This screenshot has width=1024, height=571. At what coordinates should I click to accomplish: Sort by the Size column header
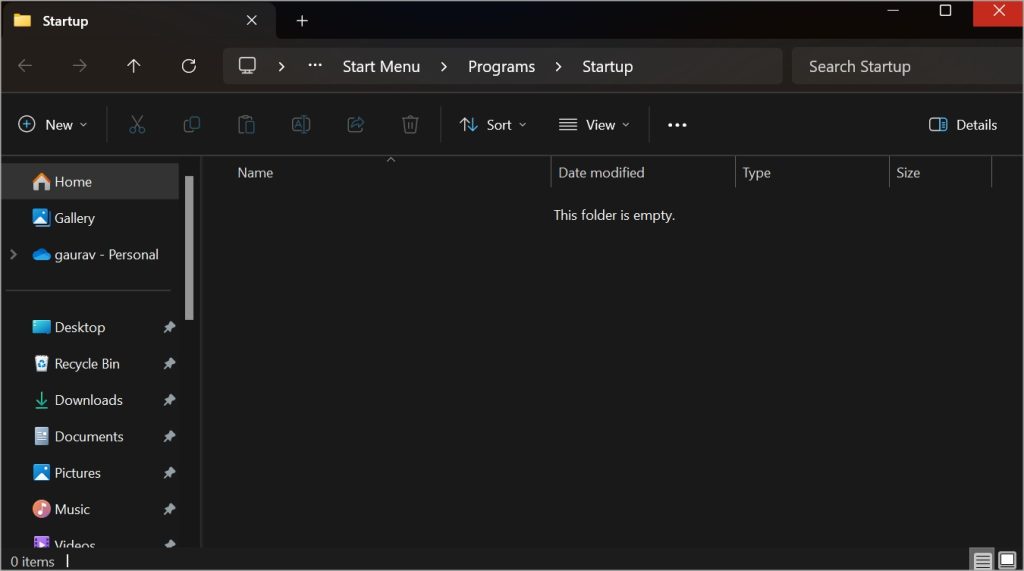(x=908, y=173)
